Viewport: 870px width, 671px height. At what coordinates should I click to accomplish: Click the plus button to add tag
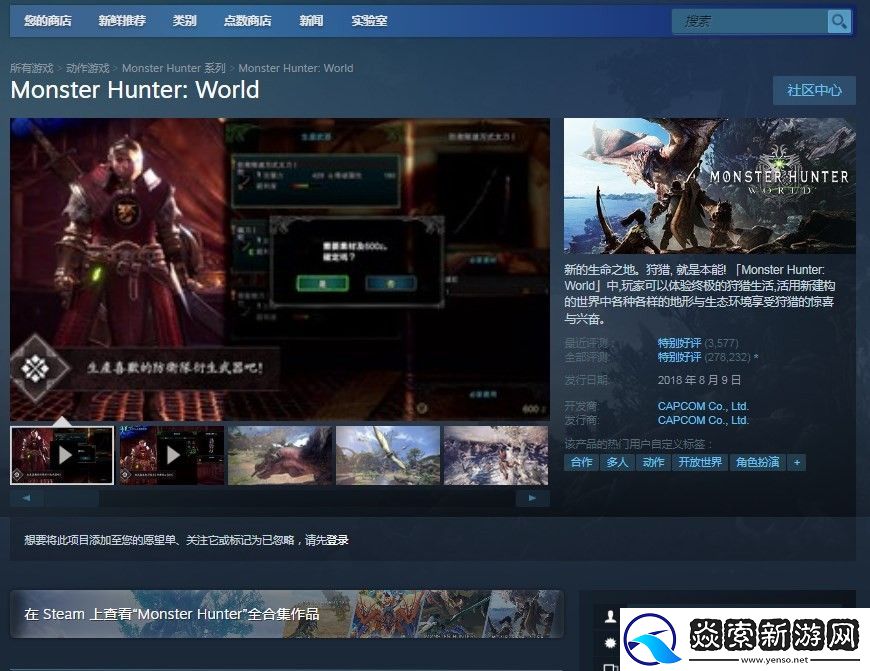pos(796,462)
